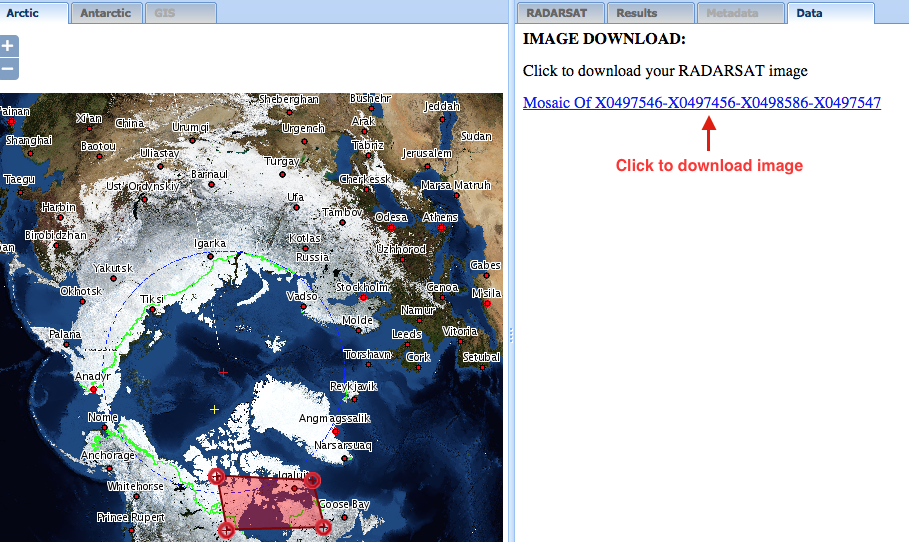Click the Harbin city marker
This screenshot has height=542, width=909.
60,217
